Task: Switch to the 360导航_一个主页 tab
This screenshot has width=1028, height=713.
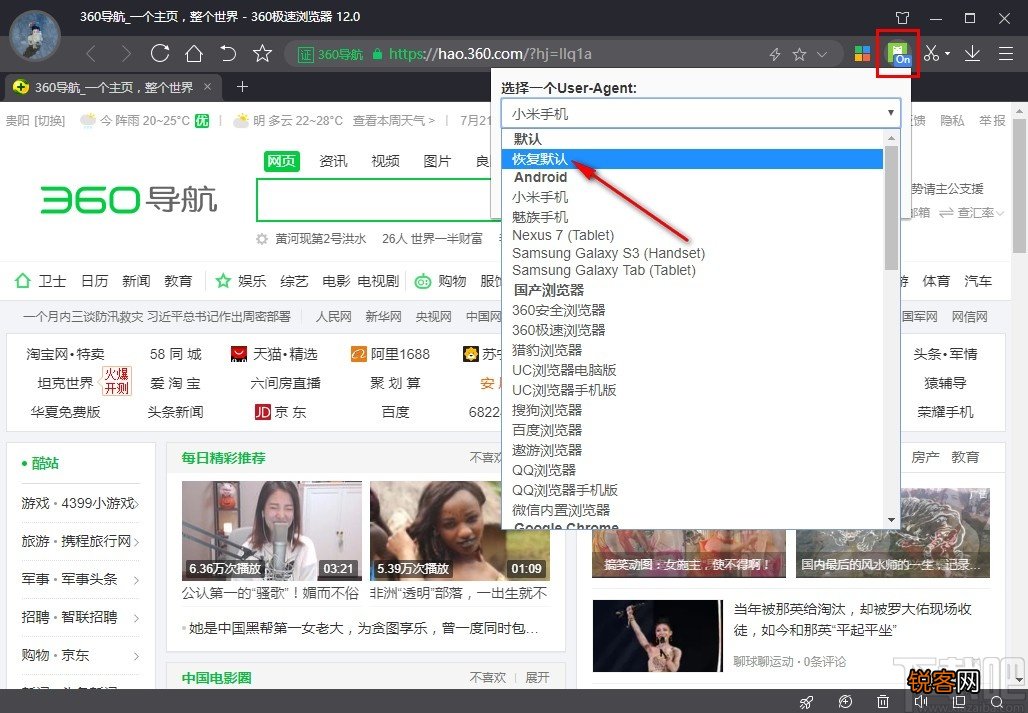Action: [x=110, y=86]
